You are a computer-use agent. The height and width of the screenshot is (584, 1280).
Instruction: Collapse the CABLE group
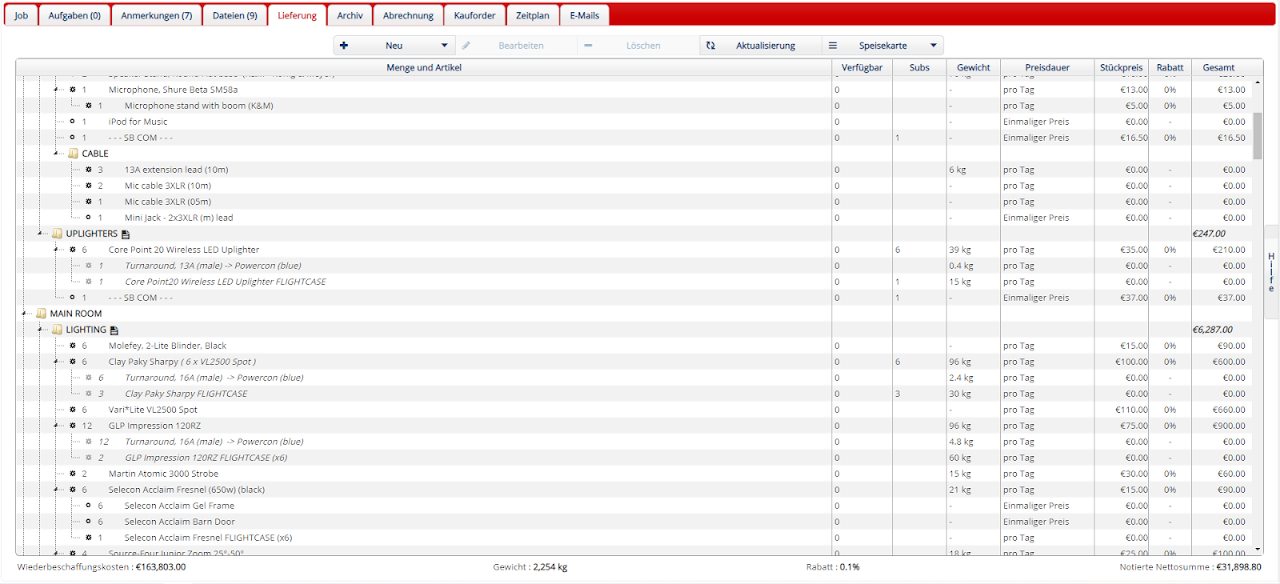pos(56,154)
